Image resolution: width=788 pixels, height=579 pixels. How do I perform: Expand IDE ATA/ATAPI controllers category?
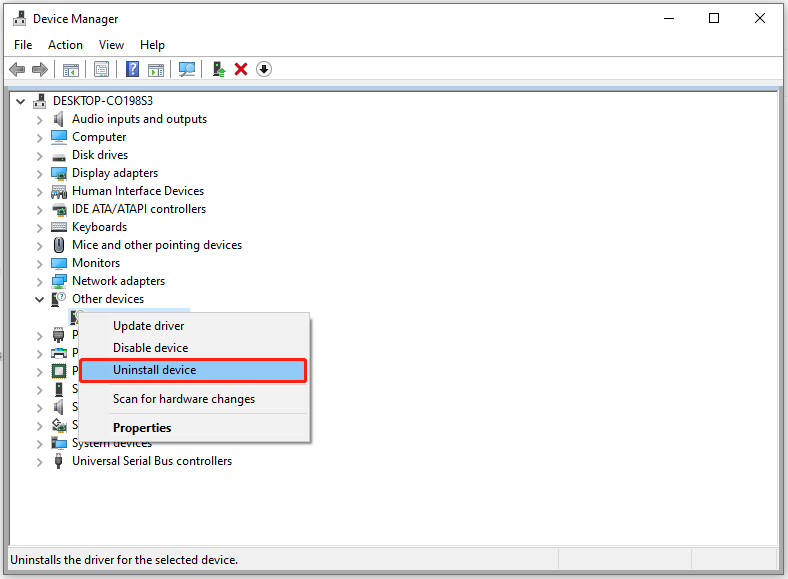[39, 210]
